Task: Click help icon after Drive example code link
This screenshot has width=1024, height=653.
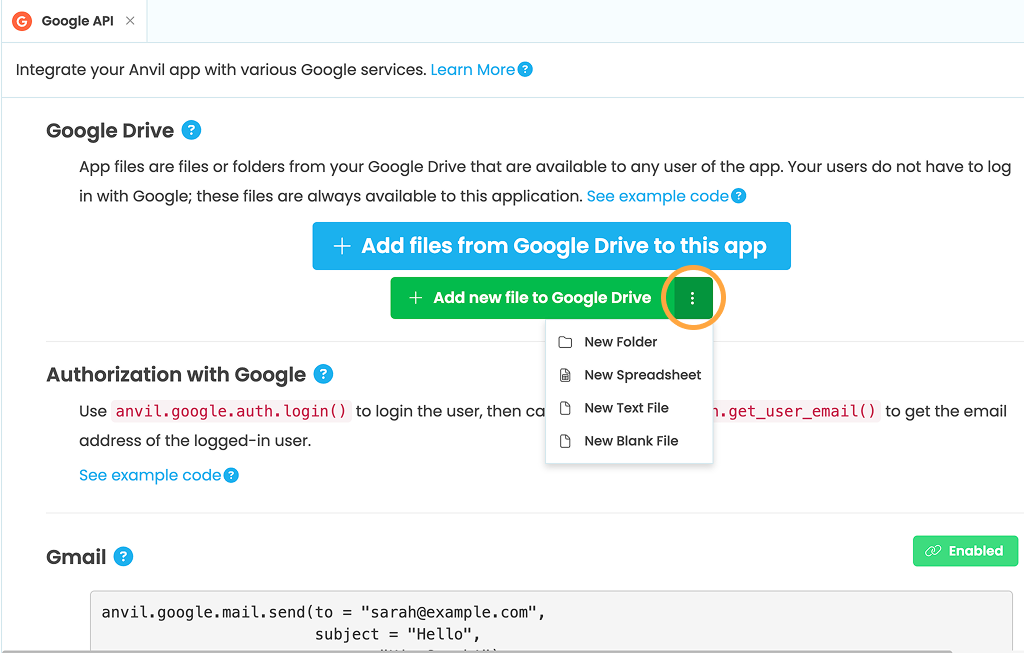Action: [x=739, y=196]
